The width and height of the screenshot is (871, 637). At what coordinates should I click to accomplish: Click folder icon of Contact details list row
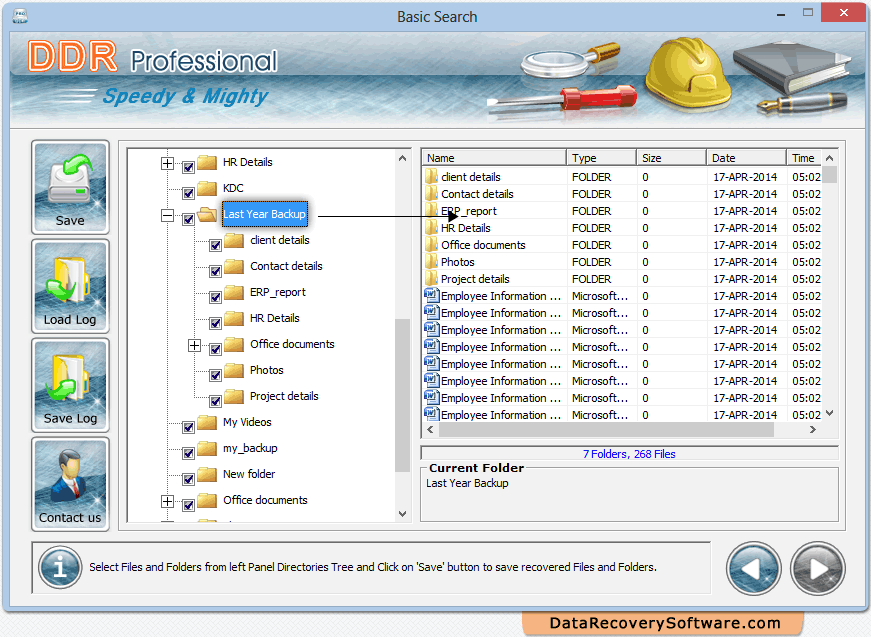pyautogui.click(x=432, y=194)
